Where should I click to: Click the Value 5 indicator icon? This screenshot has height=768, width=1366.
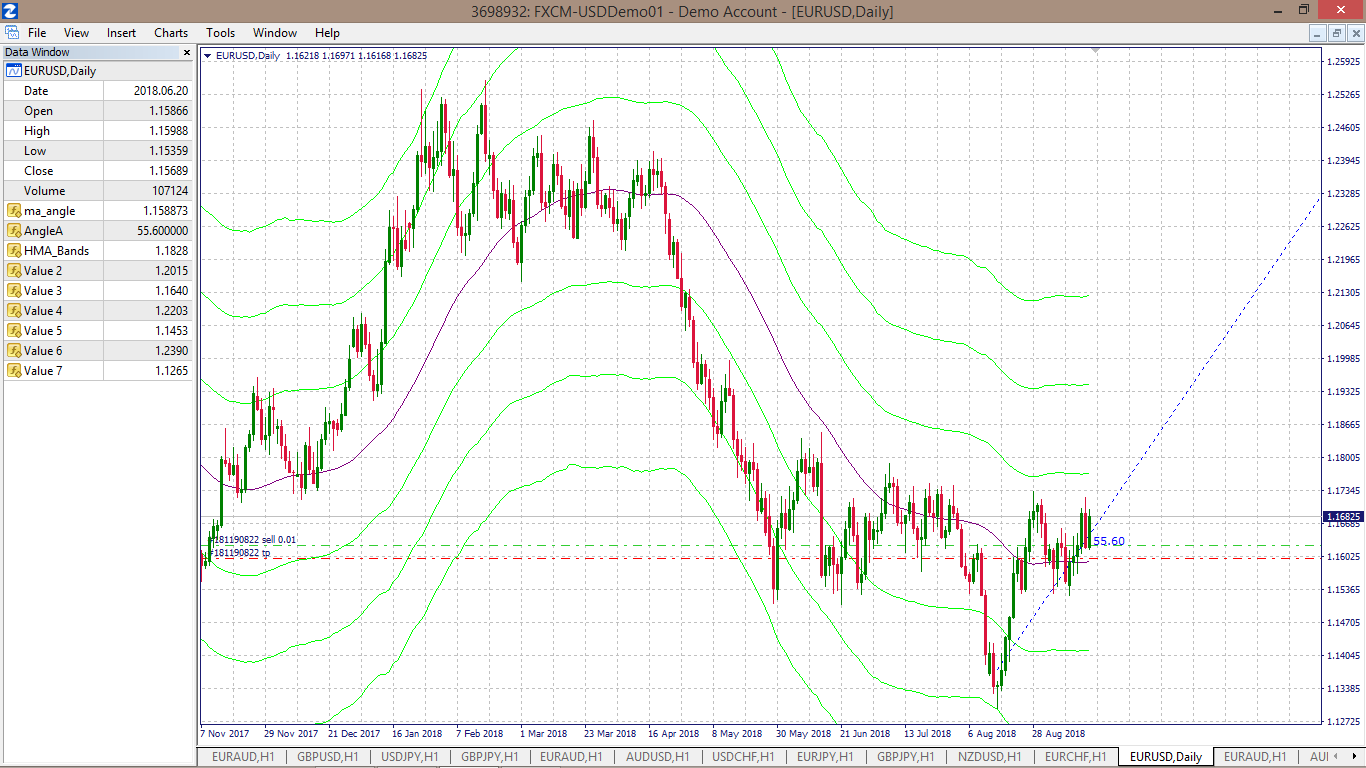[x=14, y=331]
